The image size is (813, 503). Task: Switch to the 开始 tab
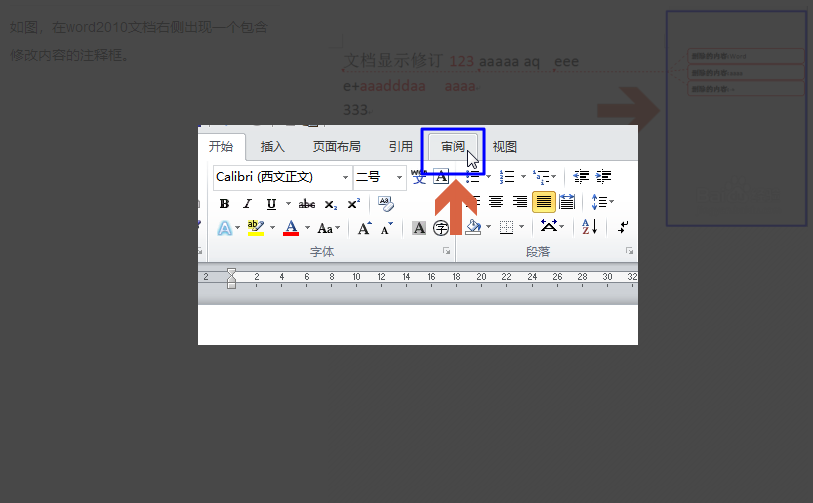click(x=221, y=147)
